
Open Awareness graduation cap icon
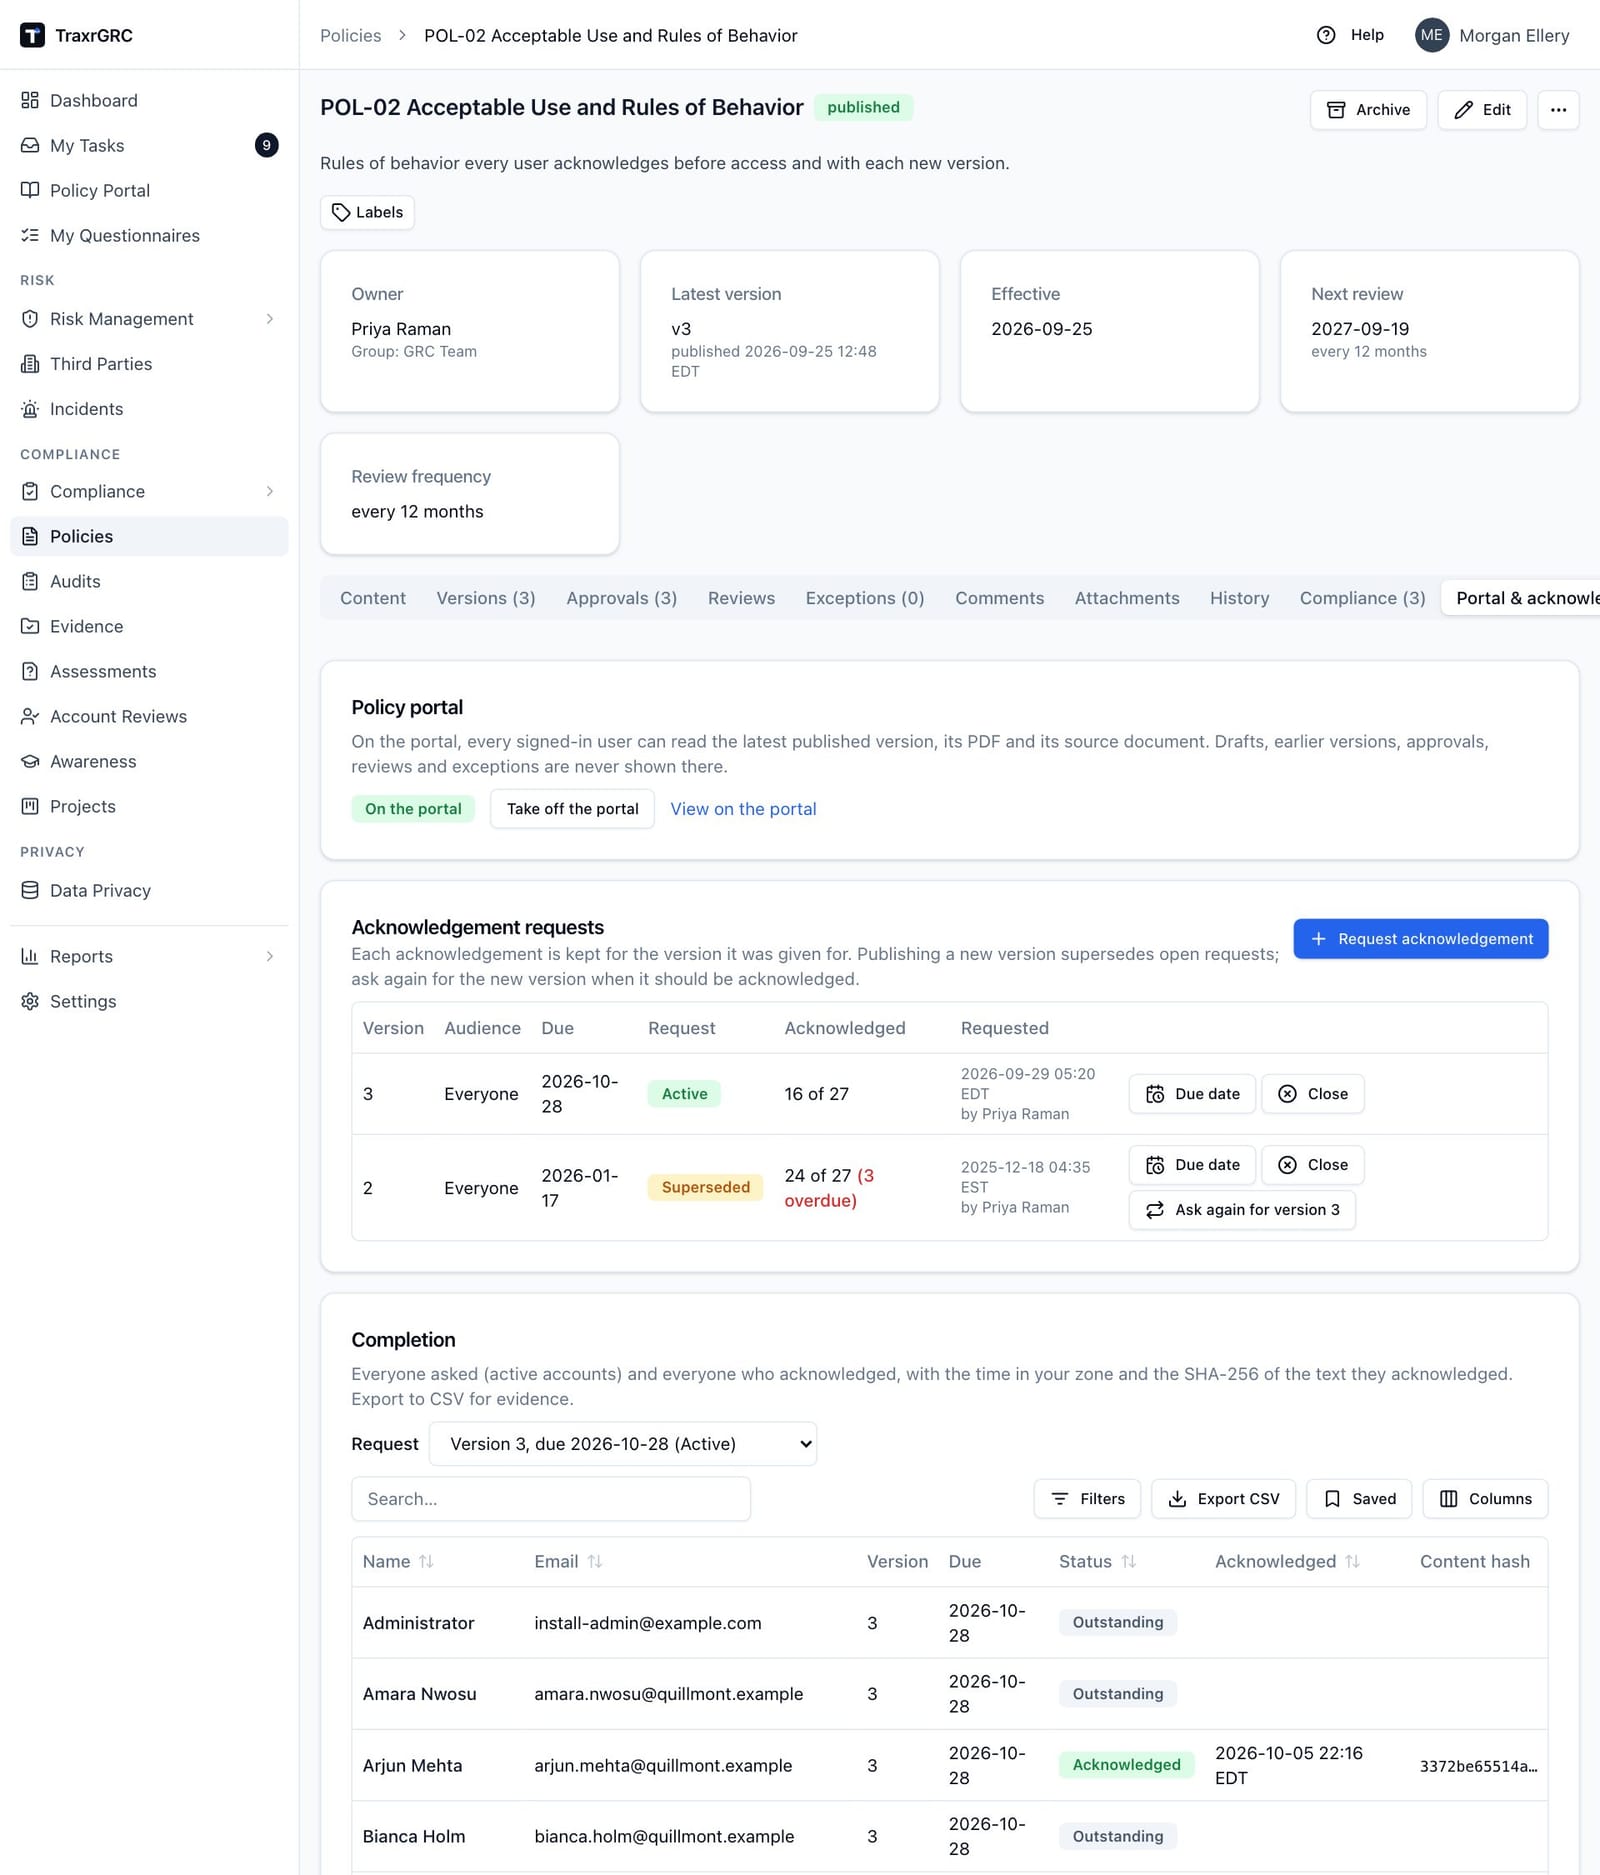click(30, 761)
